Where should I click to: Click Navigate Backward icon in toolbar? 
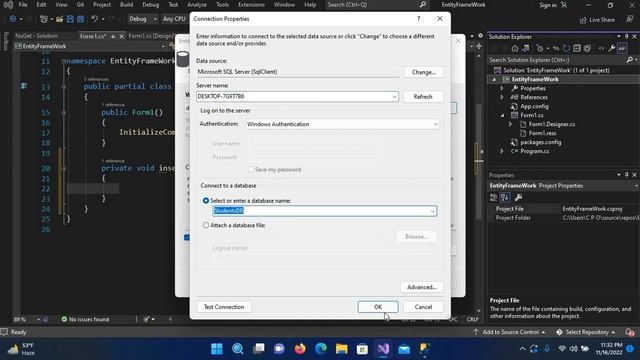(x=13, y=19)
